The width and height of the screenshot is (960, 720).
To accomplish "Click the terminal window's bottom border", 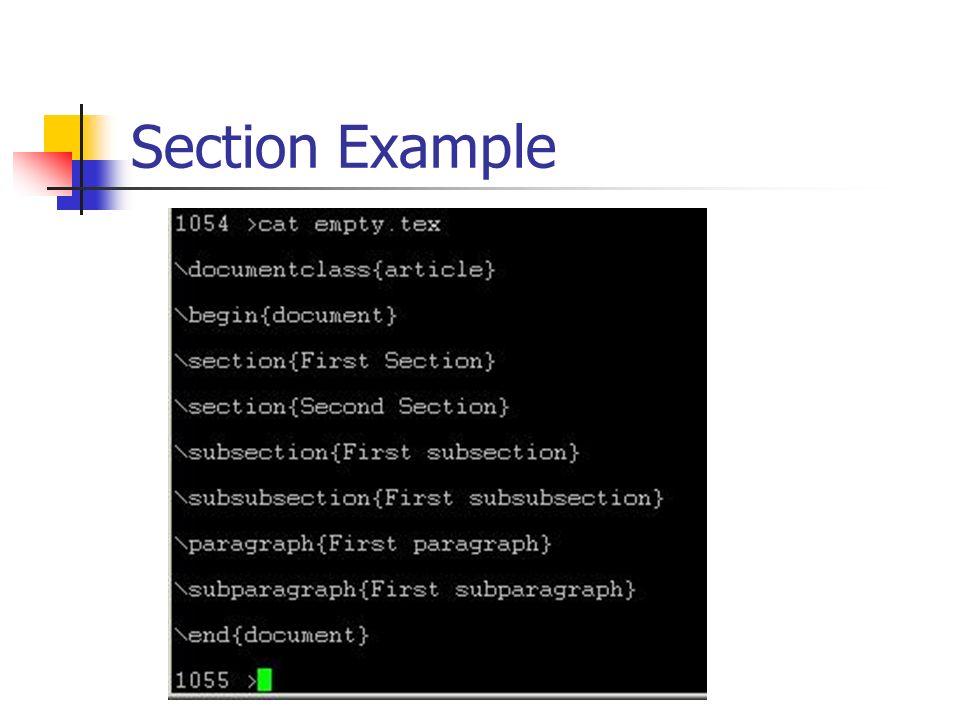I will [437, 696].
